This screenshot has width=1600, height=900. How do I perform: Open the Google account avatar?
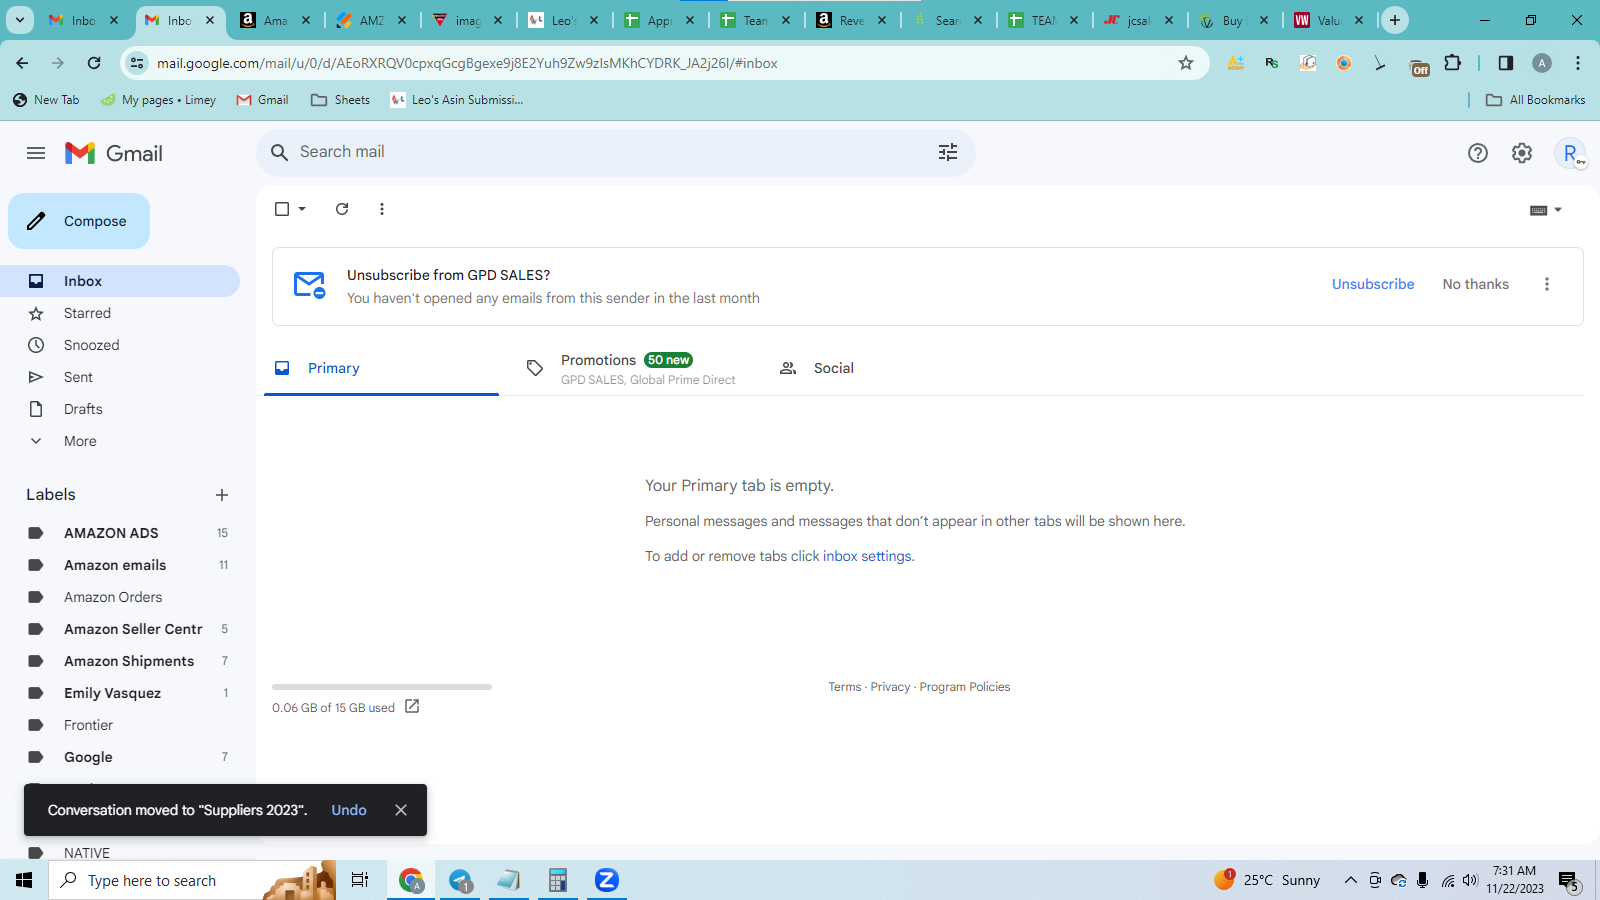tap(1571, 153)
